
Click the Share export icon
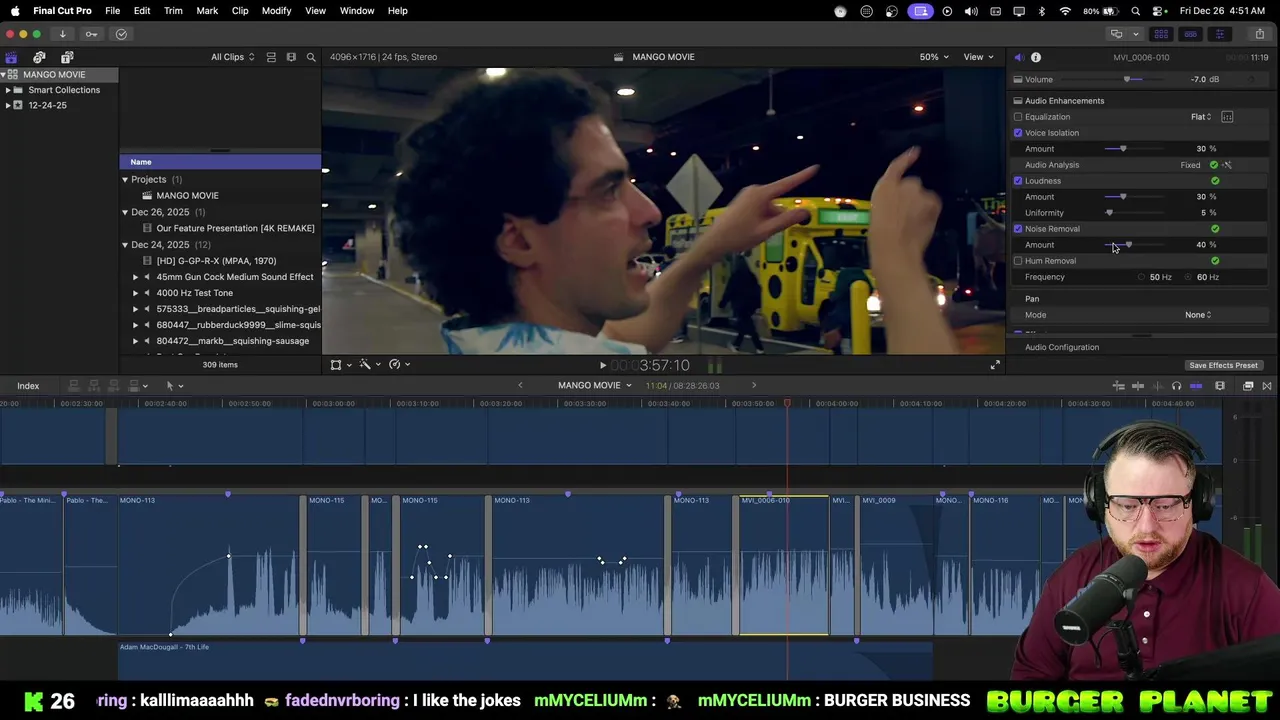(1259, 34)
